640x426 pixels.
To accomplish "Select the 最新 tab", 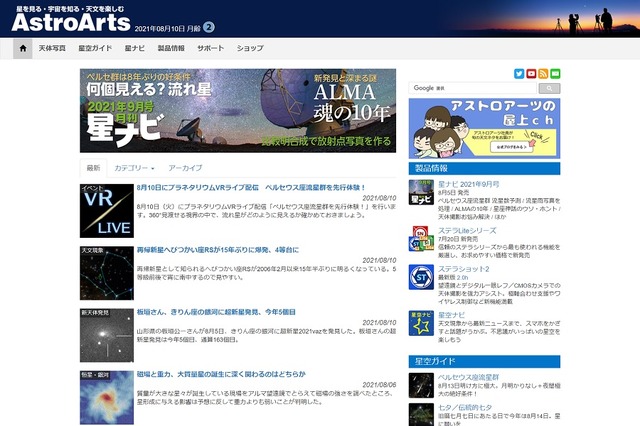I will pos(93,168).
